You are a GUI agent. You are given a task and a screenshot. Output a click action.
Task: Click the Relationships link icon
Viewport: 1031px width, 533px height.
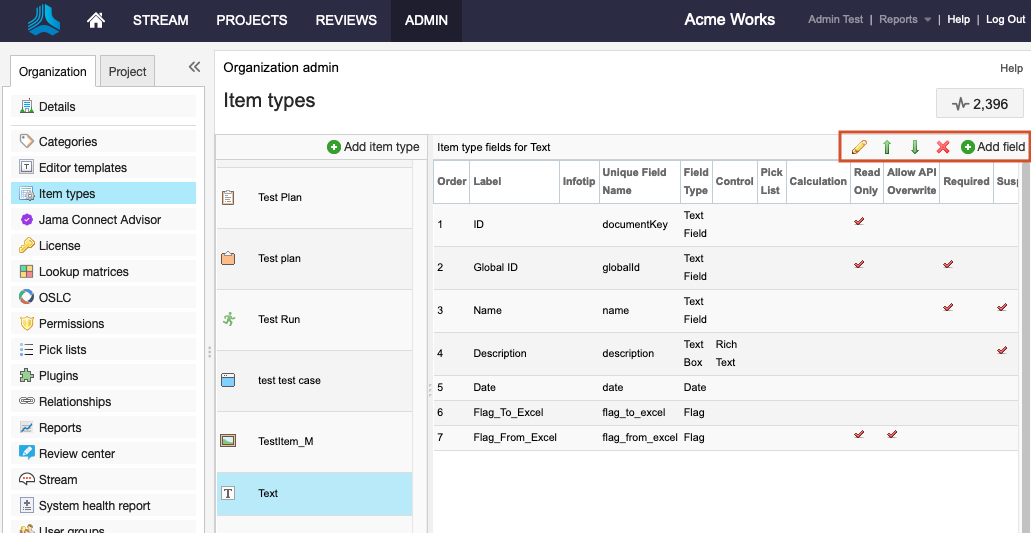[26, 401]
